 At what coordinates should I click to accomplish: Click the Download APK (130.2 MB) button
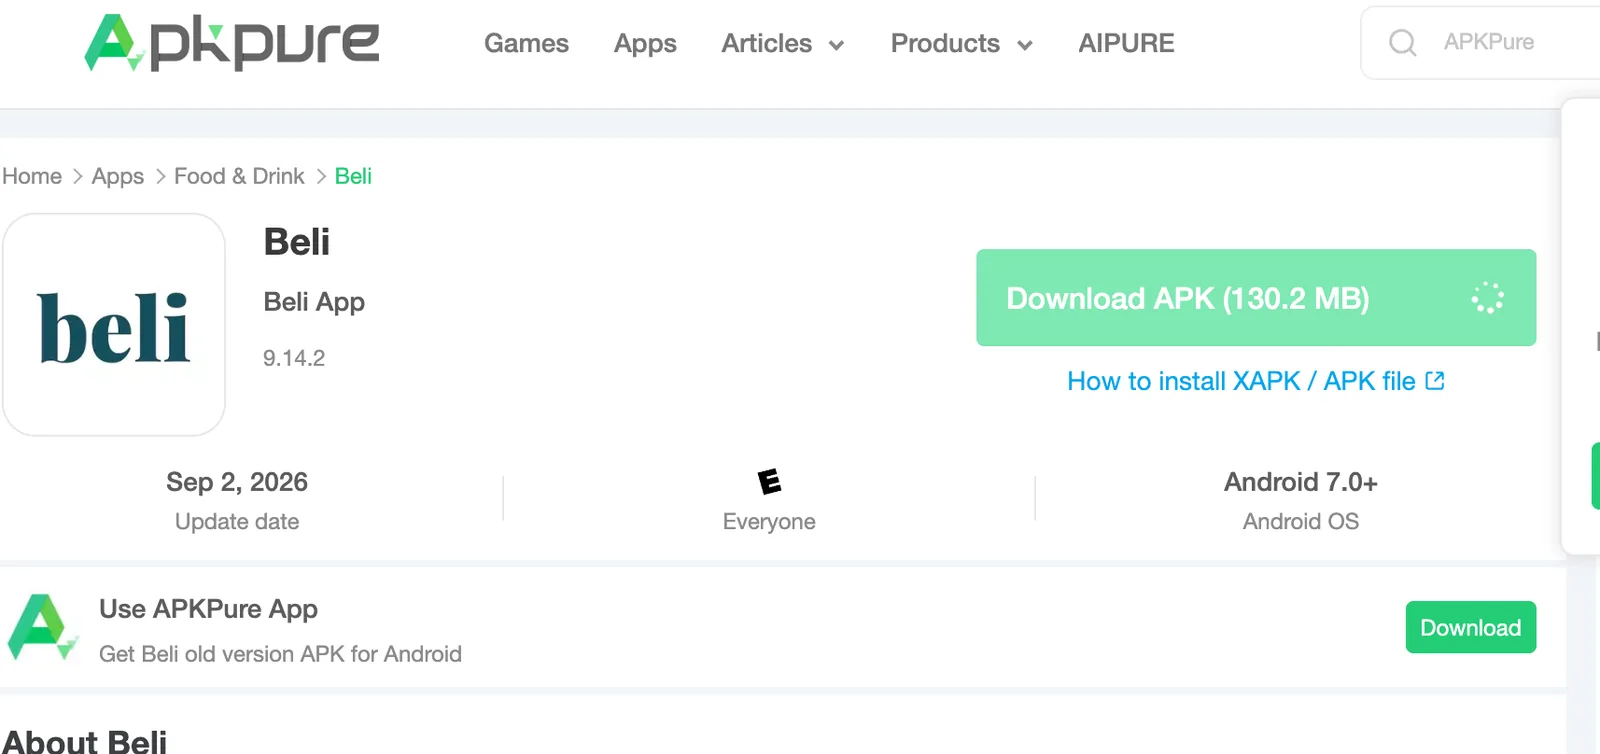1256,298
